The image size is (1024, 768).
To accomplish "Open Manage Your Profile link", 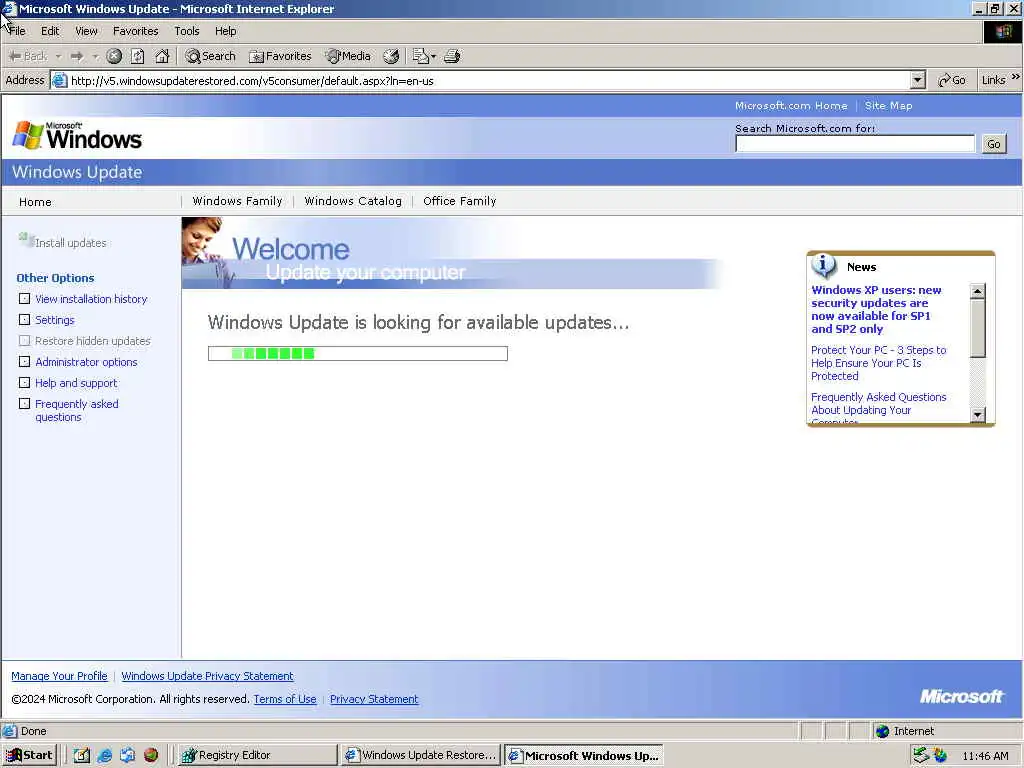I will [59, 676].
